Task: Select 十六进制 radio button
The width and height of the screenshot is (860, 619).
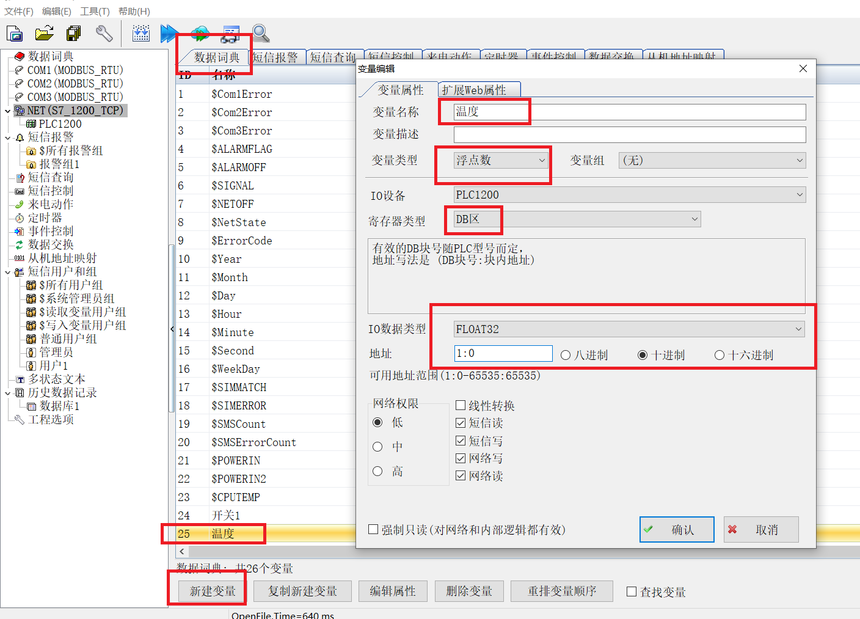Action: (x=720, y=355)
